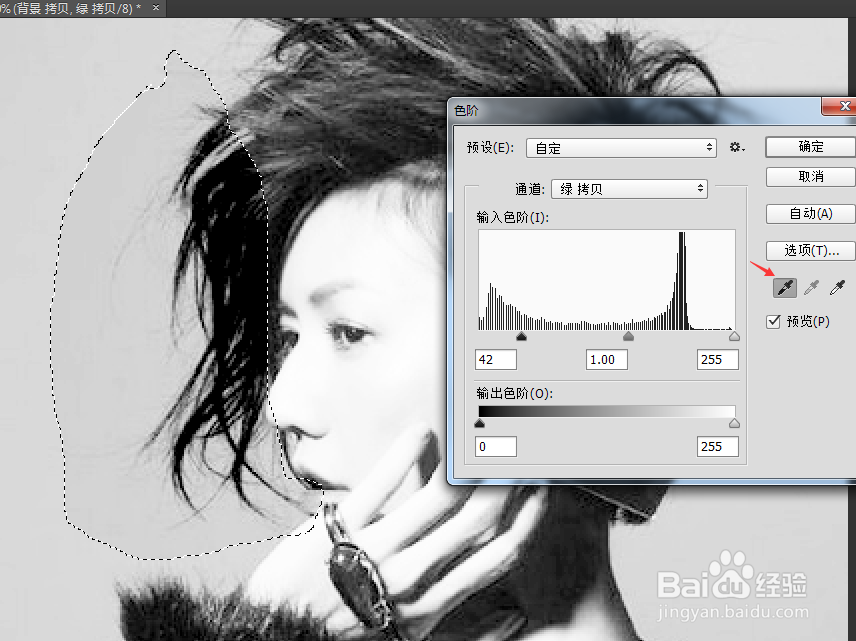Select the white point eyedropper tool
Screen dimensions: 856x641
837,287
